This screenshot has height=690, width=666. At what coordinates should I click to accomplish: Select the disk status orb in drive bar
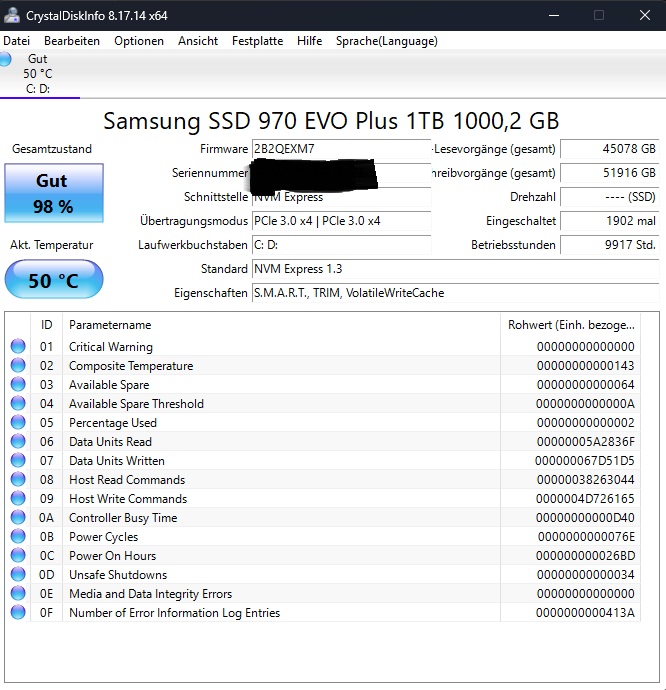(x=5, y=59)
